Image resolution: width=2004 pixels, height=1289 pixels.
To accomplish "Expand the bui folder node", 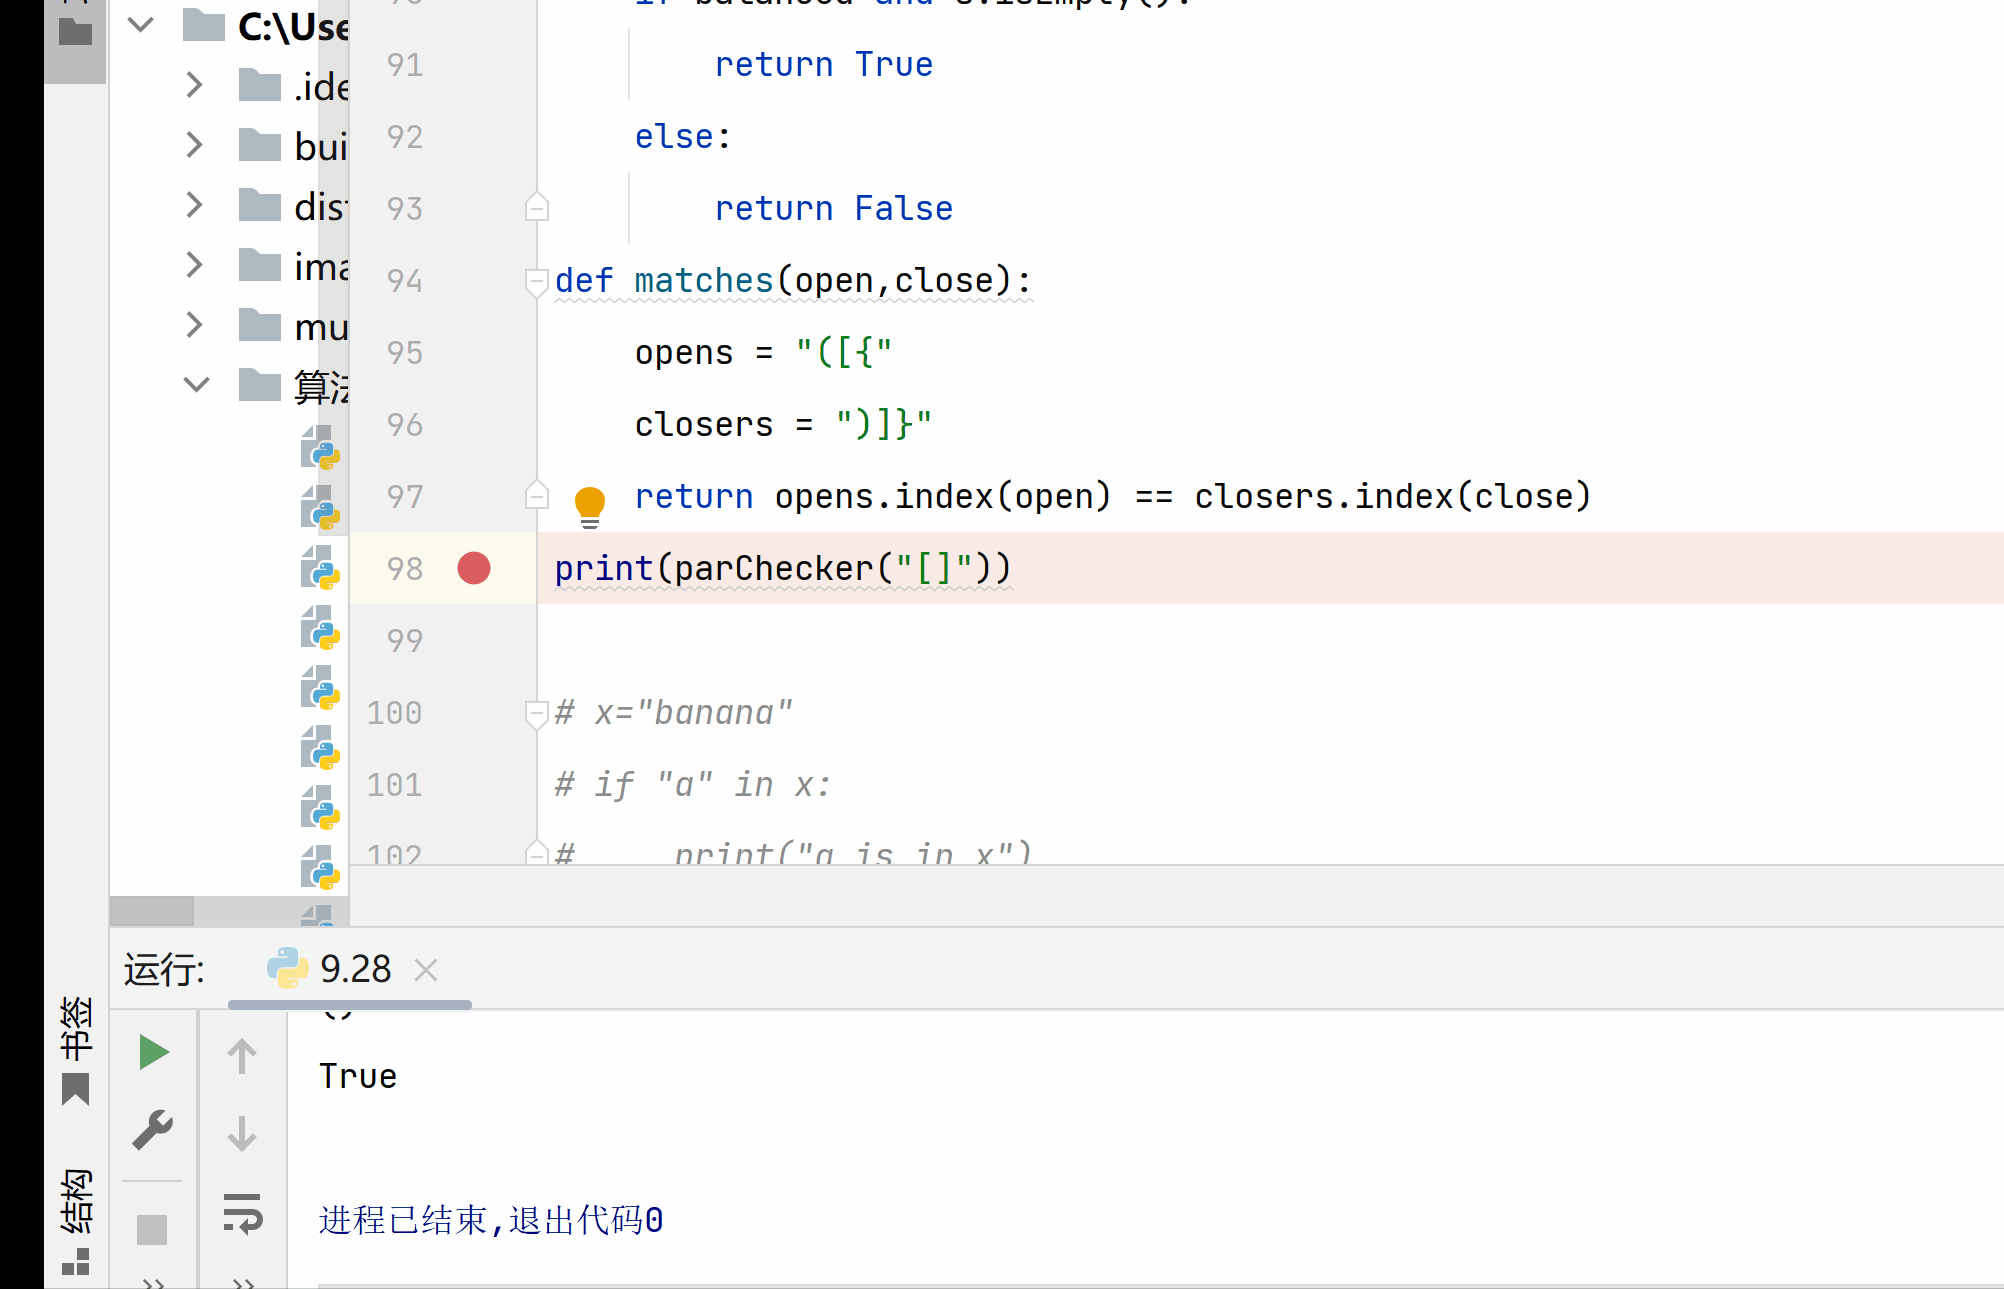I will pos(195,146).
